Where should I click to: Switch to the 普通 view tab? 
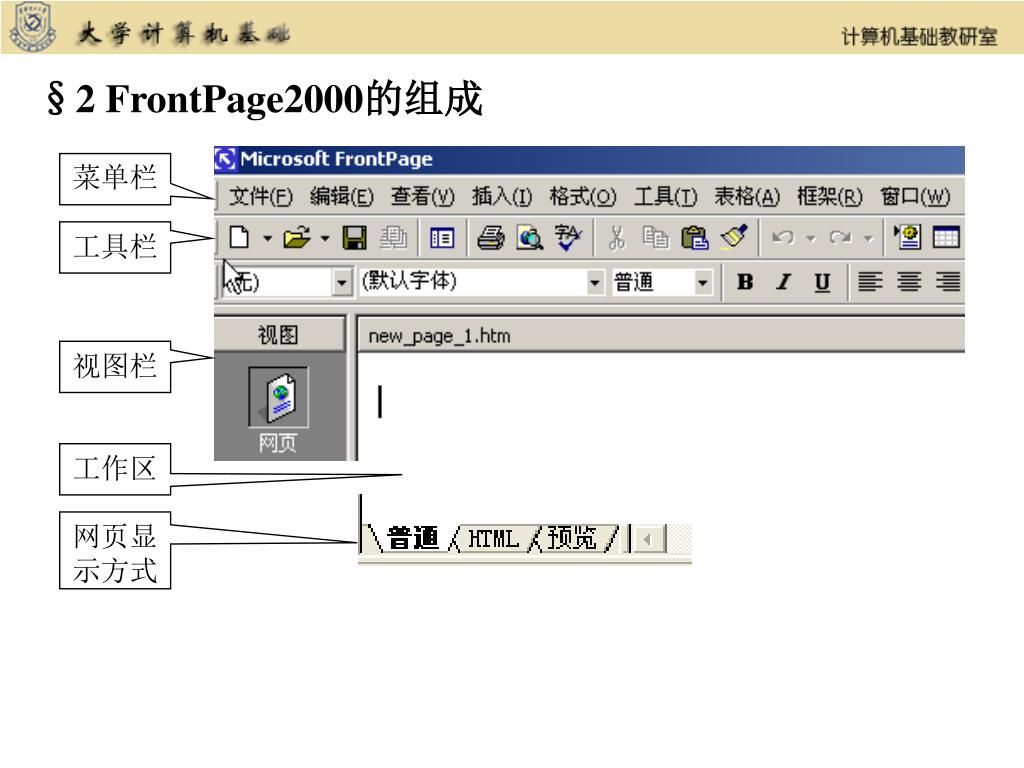point(413,539)
